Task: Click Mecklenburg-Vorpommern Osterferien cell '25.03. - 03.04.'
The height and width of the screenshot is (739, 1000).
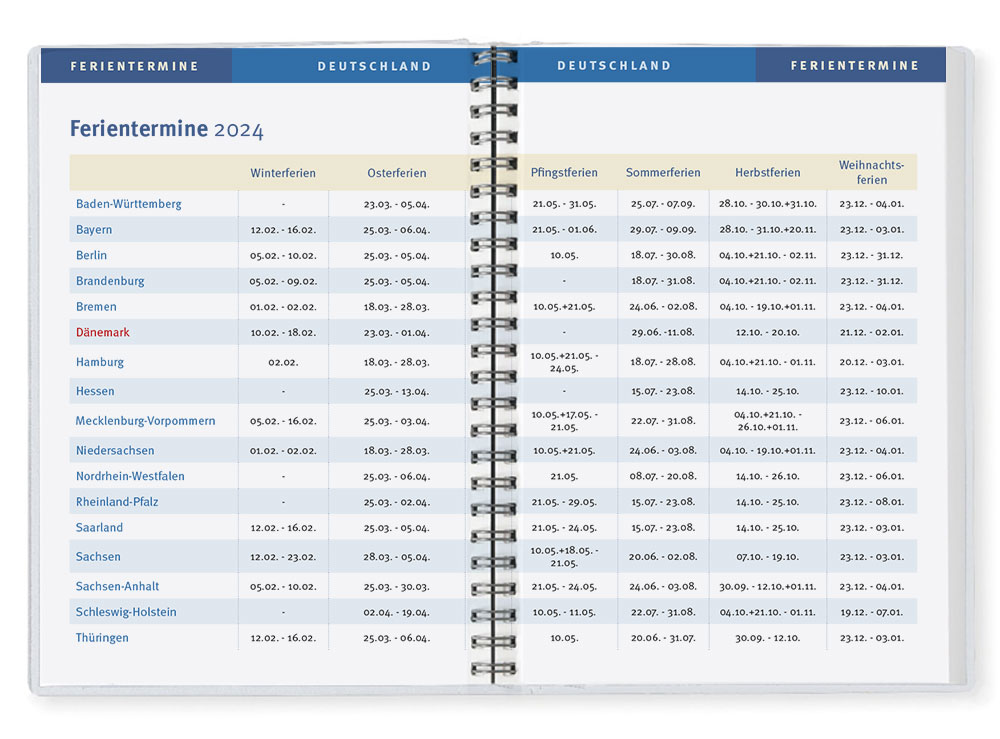Action: [x=397, y=421]
